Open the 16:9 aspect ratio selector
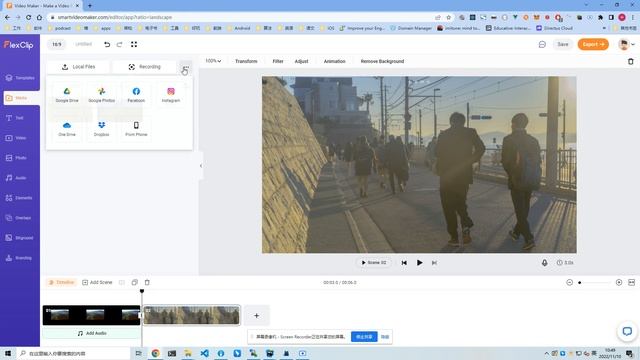This screenshot has height=360, width=640. click(x=57, y=44)
